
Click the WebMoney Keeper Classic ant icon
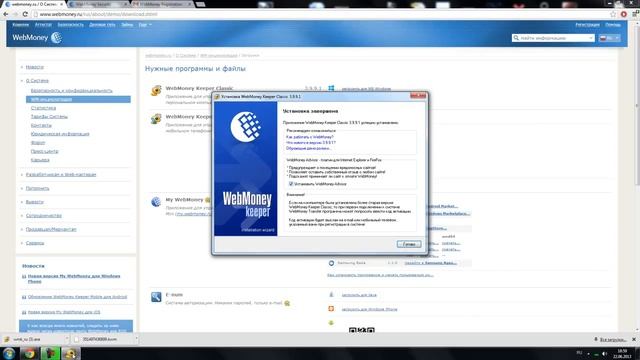[x=156, y=90]
